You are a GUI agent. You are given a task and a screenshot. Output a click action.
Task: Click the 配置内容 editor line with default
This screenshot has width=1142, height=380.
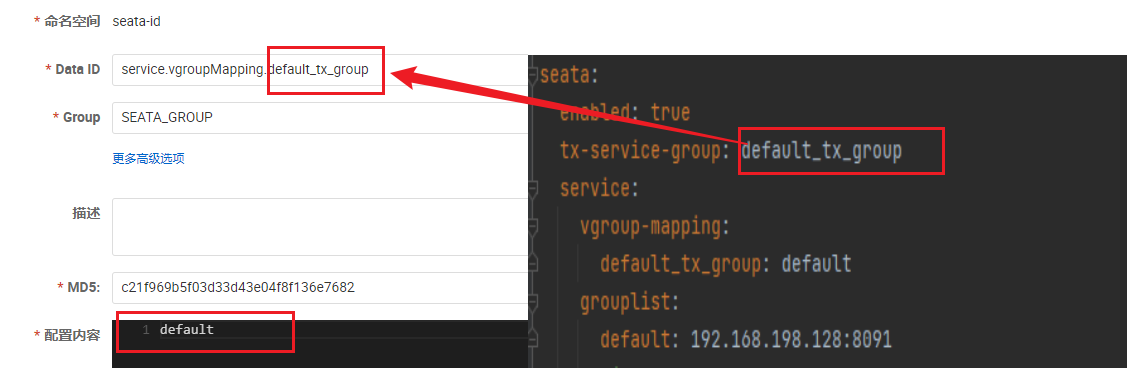click(x=186, y=329)
